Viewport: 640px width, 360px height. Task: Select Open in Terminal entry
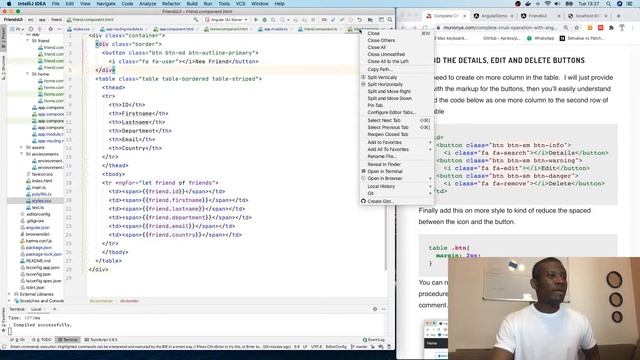[396, 171]
